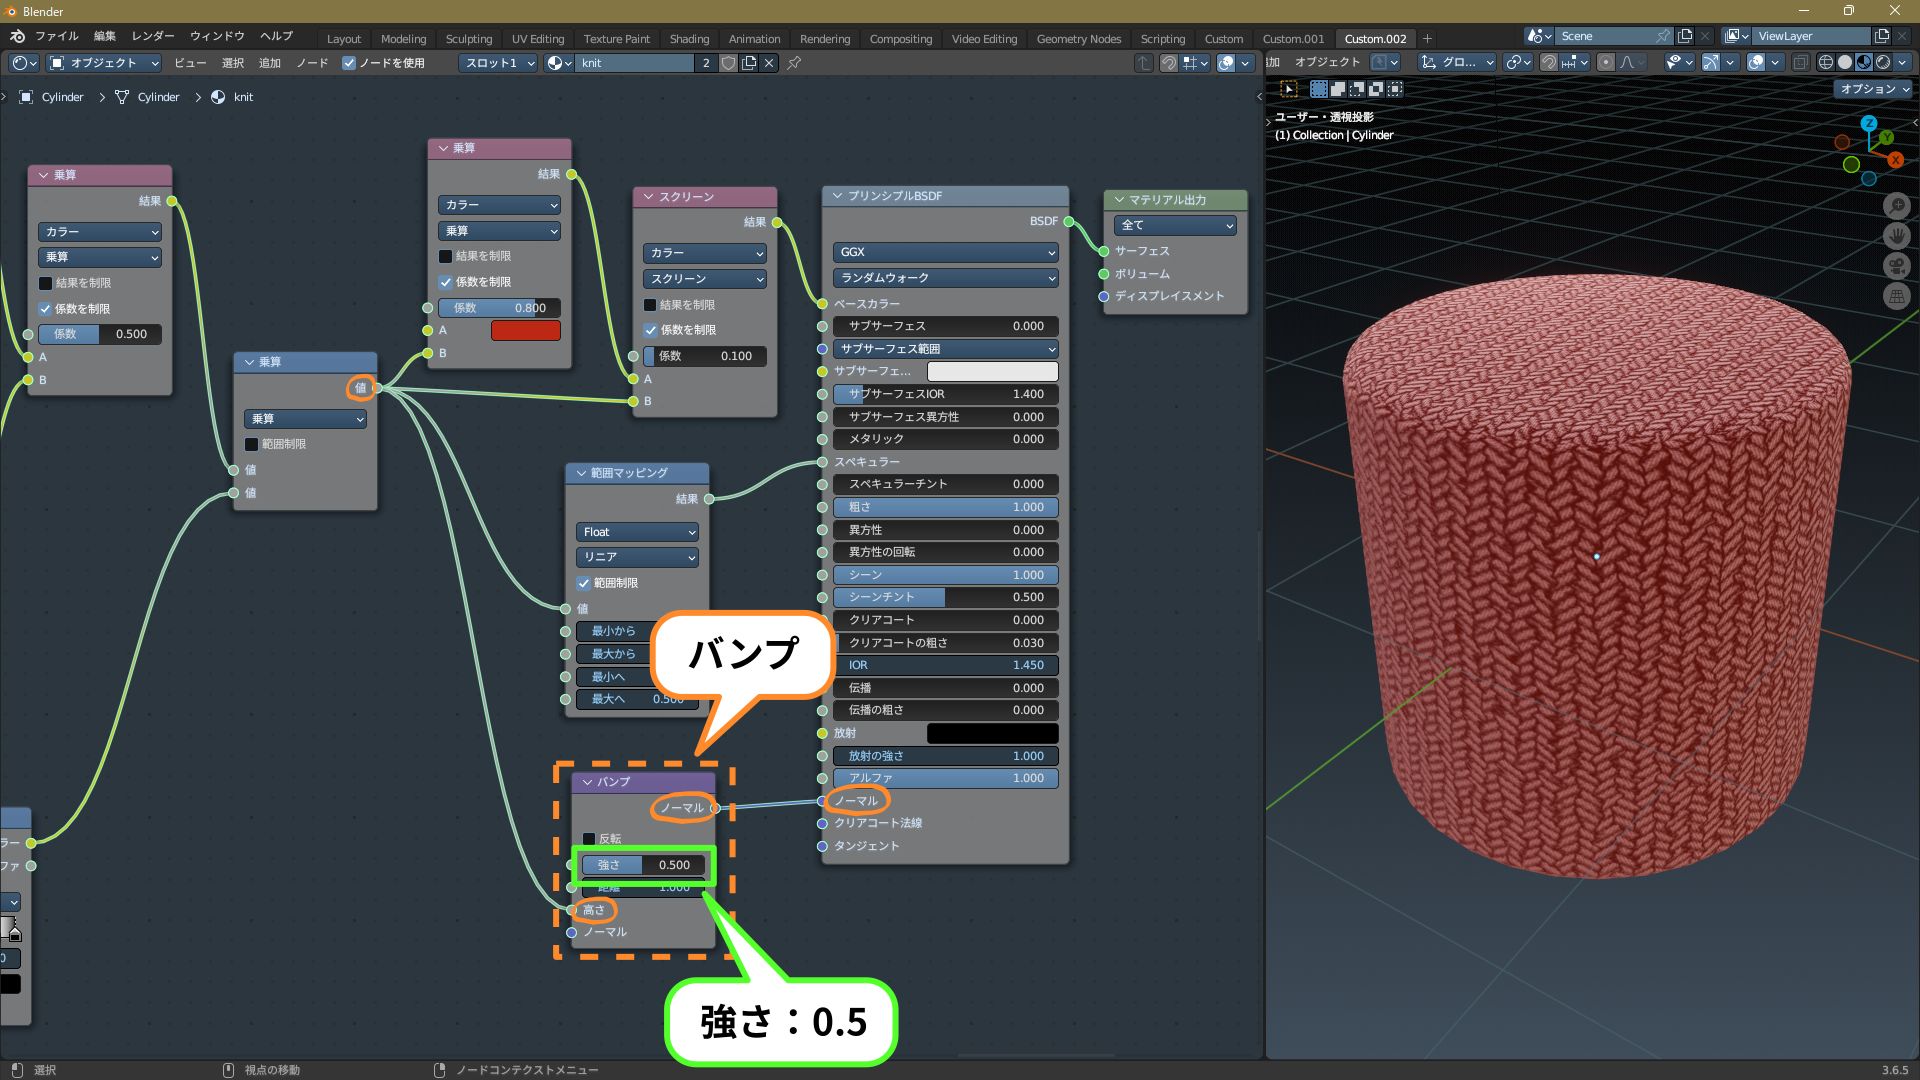The width and height of the screenshot is (1920, 1080).
Task: Click the fake user shield icon
Action: click(x=728, y=63)
